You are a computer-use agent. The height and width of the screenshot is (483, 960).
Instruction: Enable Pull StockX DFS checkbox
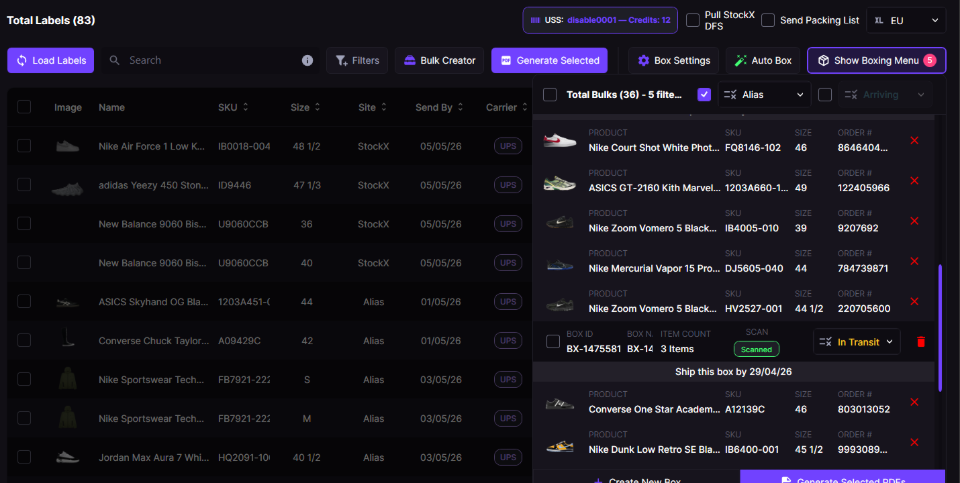(693, 20)
